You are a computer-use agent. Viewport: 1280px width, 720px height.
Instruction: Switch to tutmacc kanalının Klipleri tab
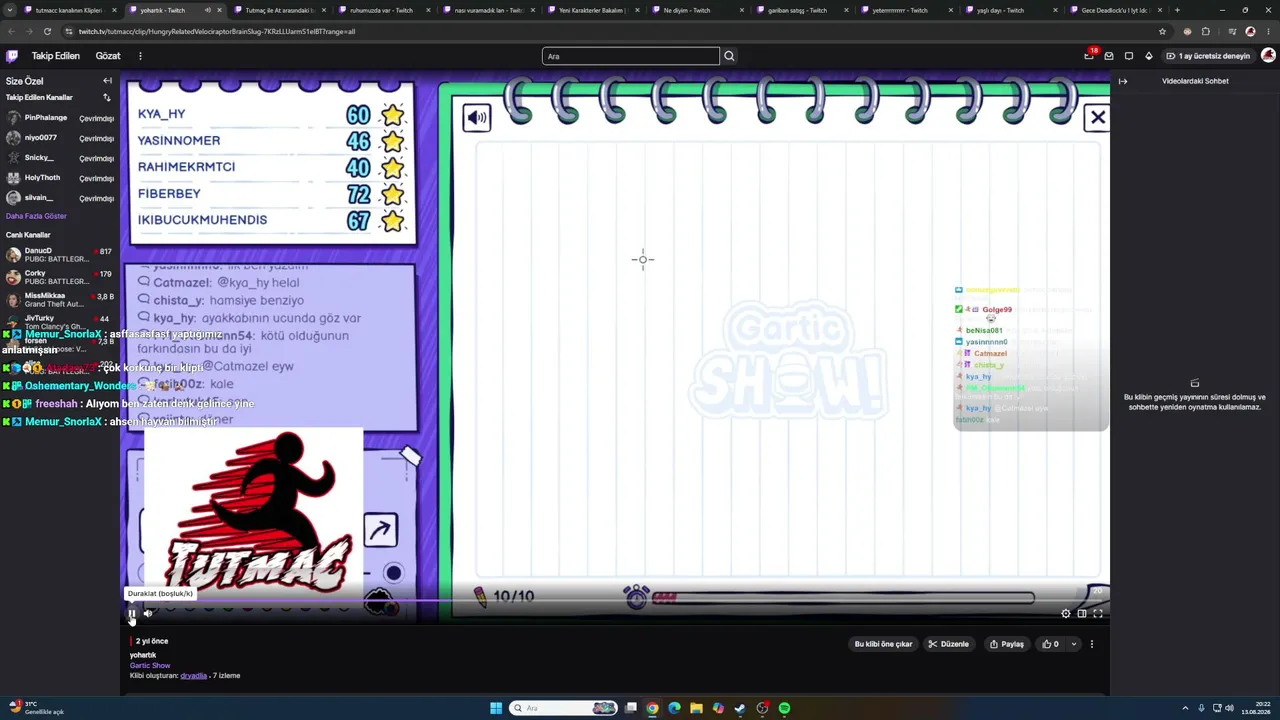coord(68,10)
